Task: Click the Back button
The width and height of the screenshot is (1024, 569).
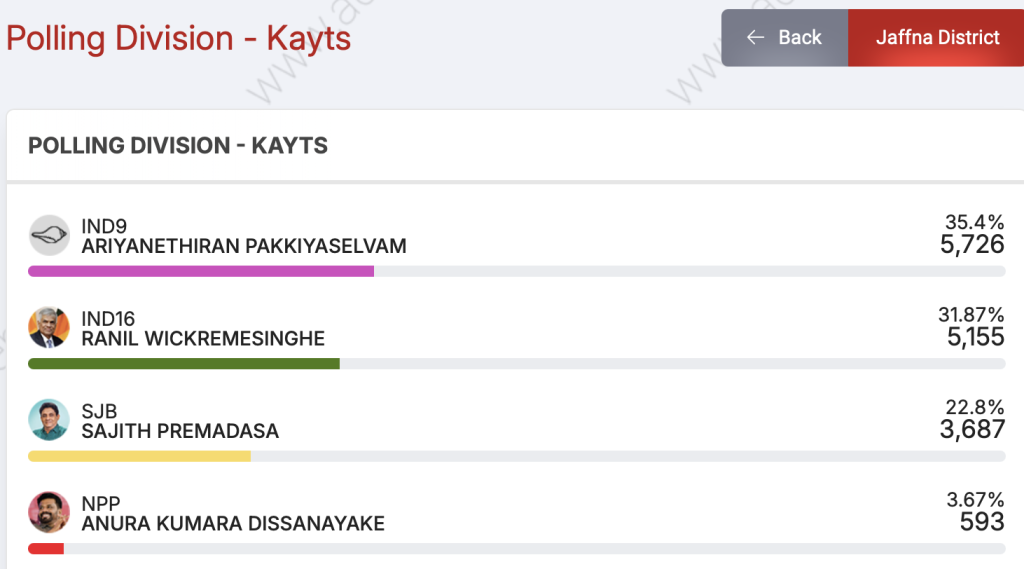Action: point(784,37)
